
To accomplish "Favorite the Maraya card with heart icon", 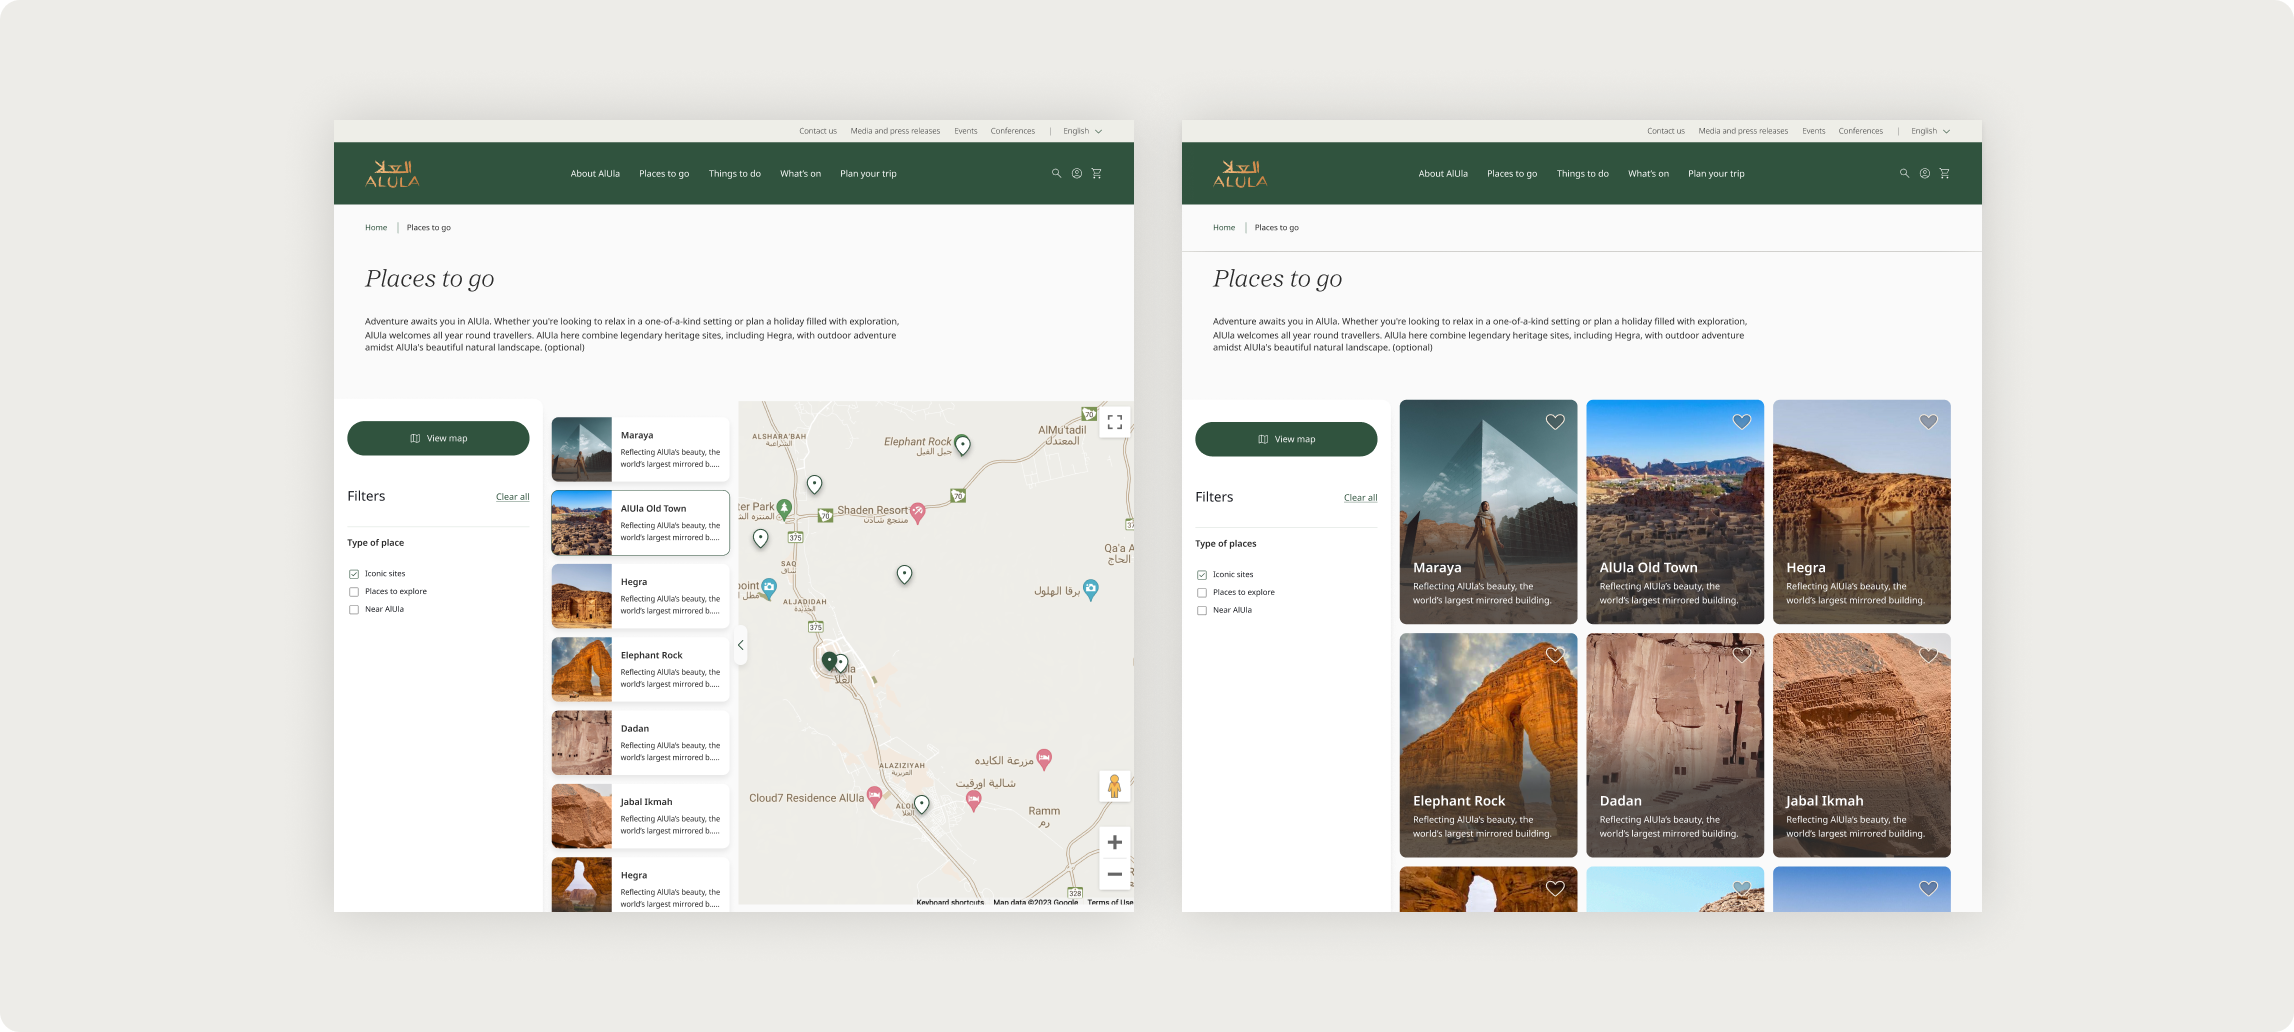I will coord(1554,422).
